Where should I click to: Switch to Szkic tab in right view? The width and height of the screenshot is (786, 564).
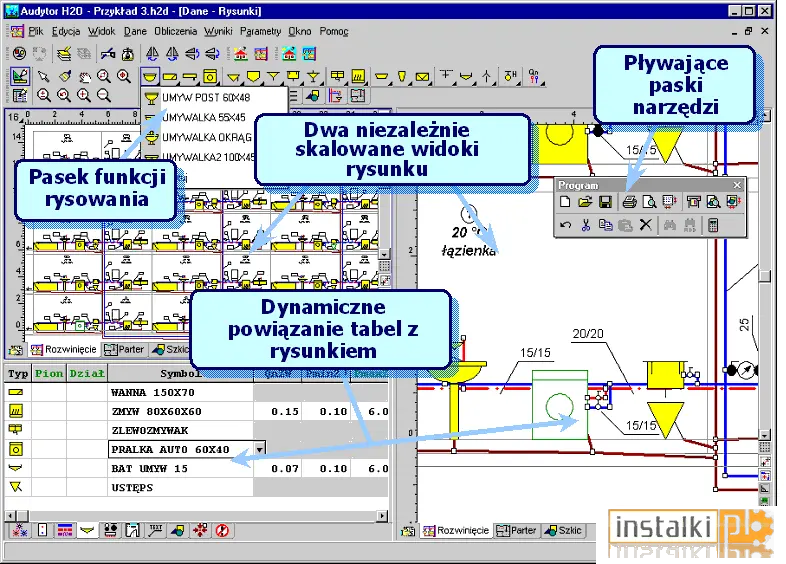click(563, 530)
